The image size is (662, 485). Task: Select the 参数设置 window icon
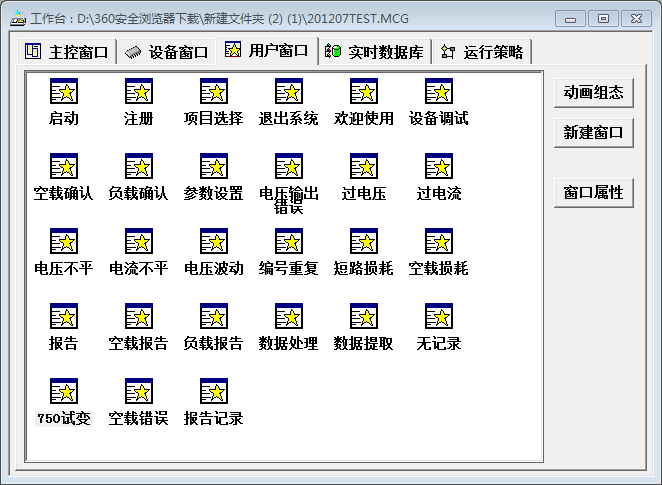pos(214,167)
